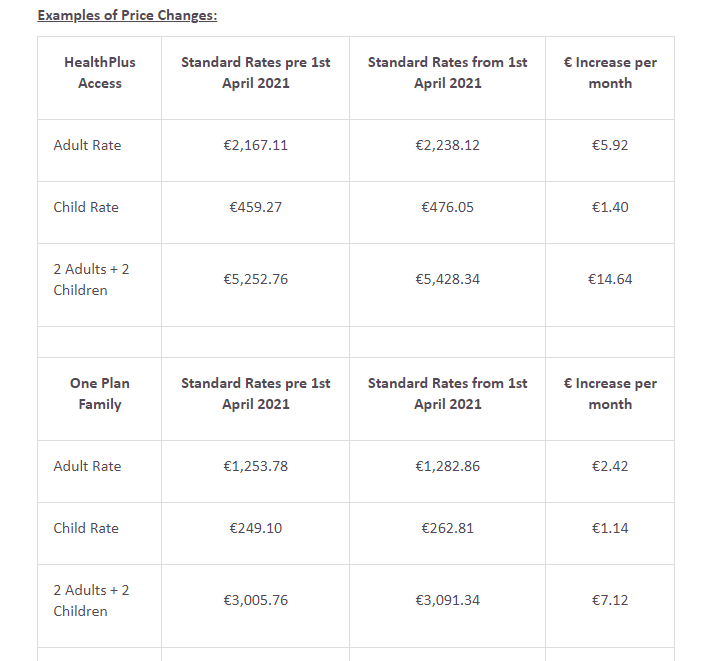Click One Plan family rate €3,005.76
The width and height of the screenshot is (707, 661).
coord(255,600)
